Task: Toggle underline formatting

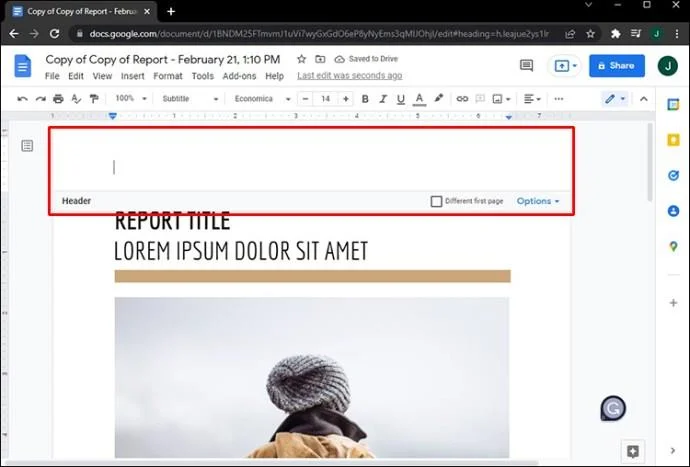Action: 400,99
